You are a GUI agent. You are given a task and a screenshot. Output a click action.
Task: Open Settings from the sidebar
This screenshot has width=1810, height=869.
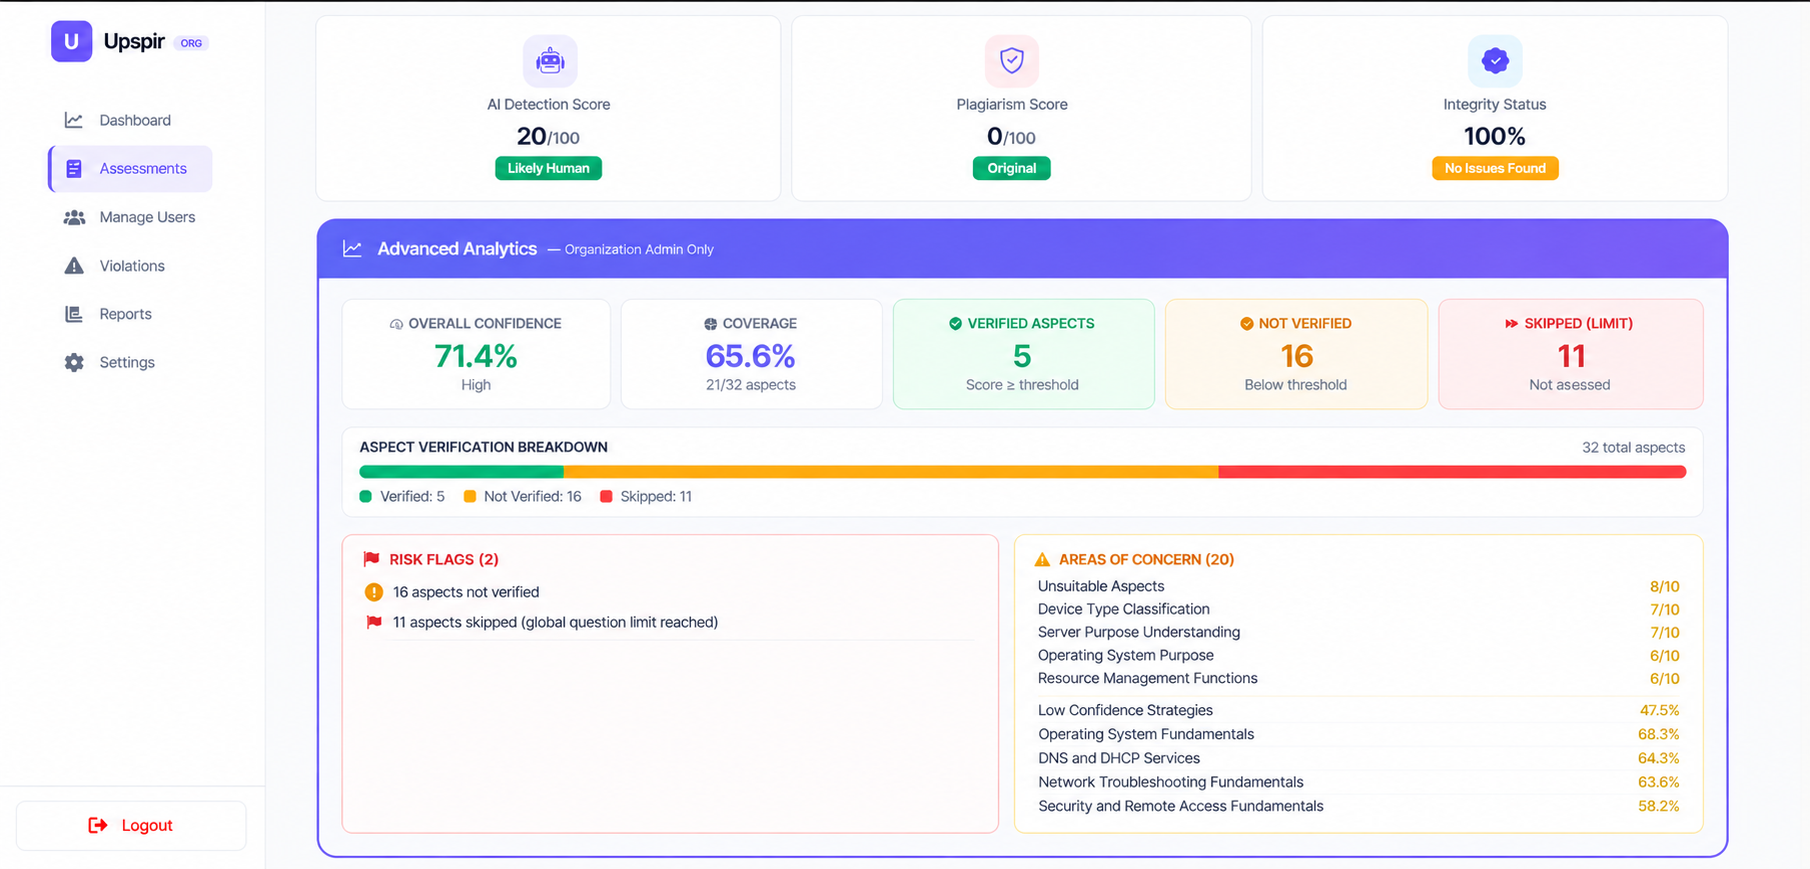130,362
